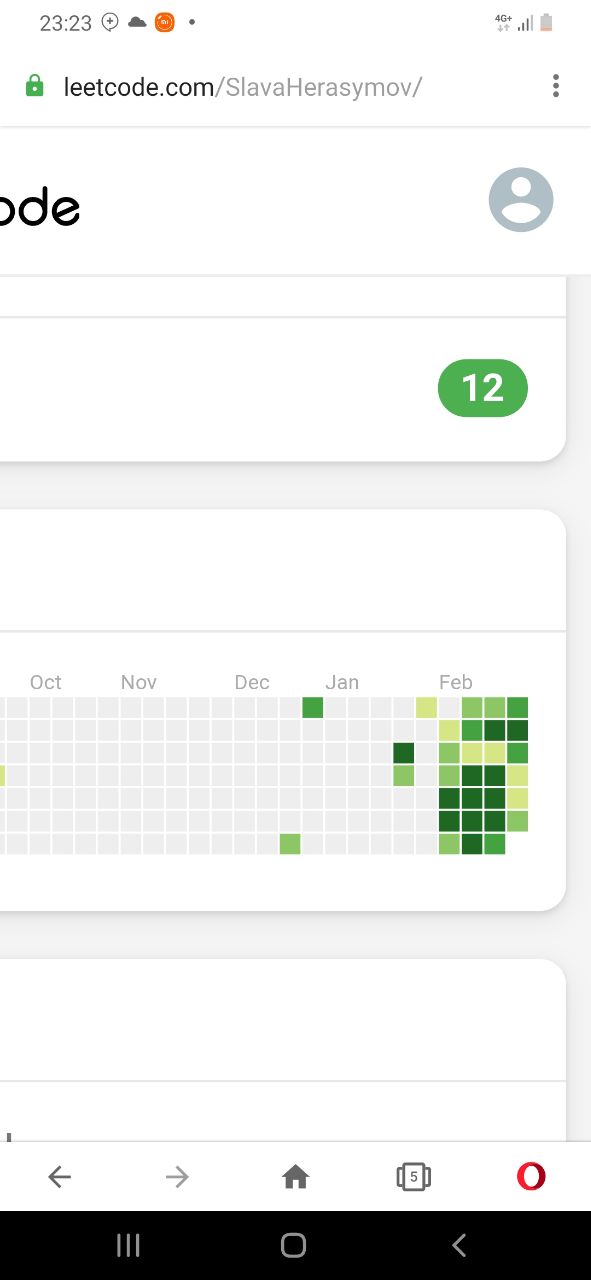This screenshot has height=1280, width=591.
Task: Tap the Android home button
Action: 293,1244
